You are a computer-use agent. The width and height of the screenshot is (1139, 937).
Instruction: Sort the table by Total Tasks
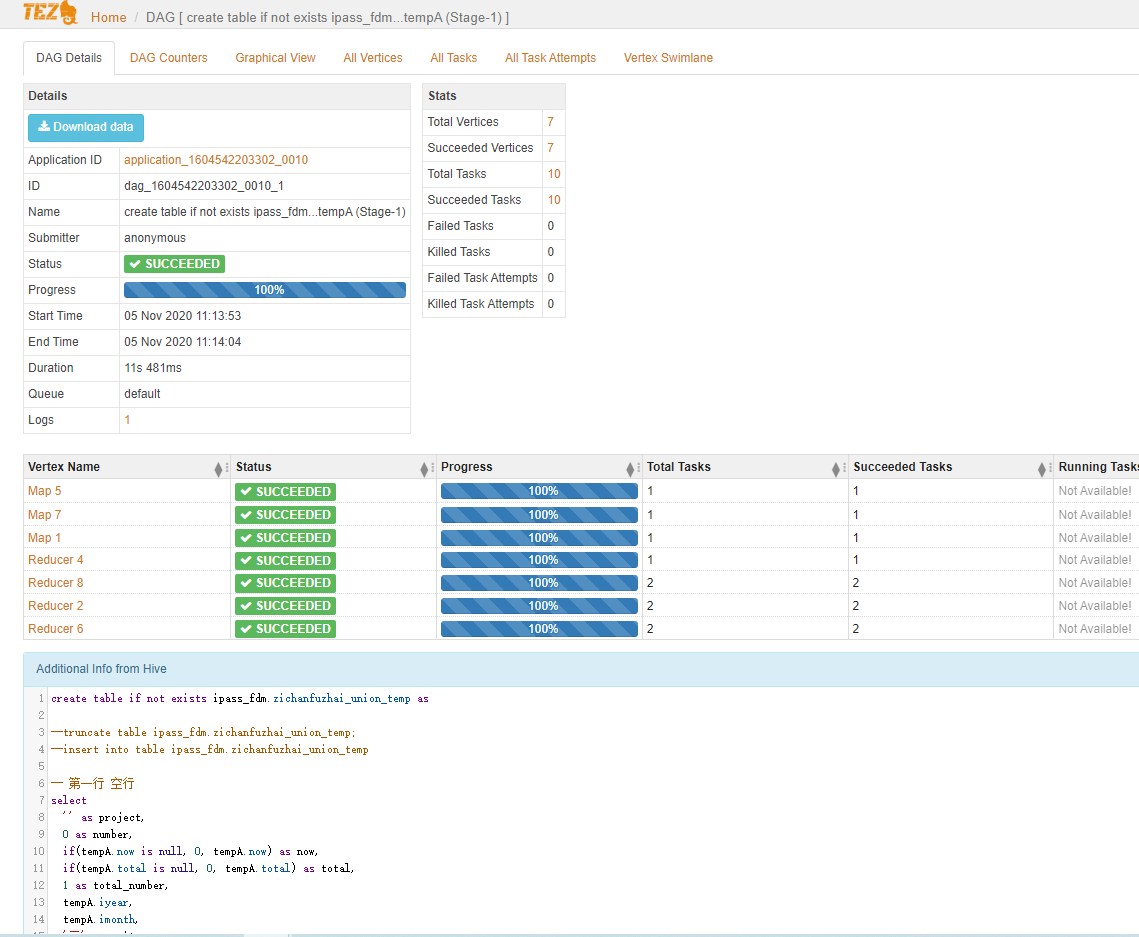point(838,468)
